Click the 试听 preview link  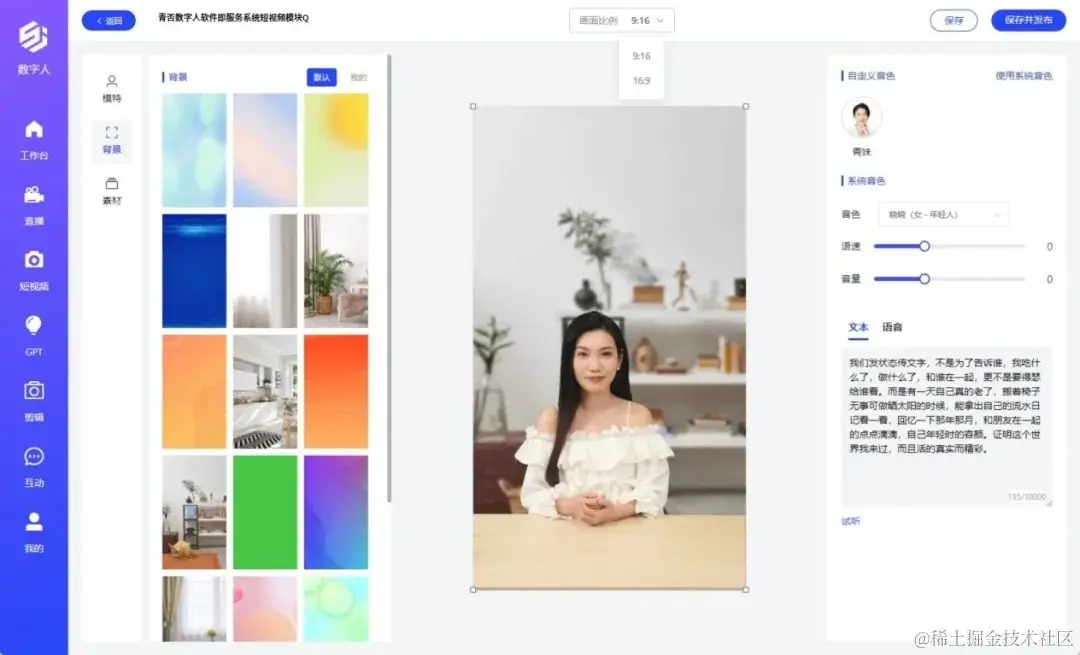[851, 521]
